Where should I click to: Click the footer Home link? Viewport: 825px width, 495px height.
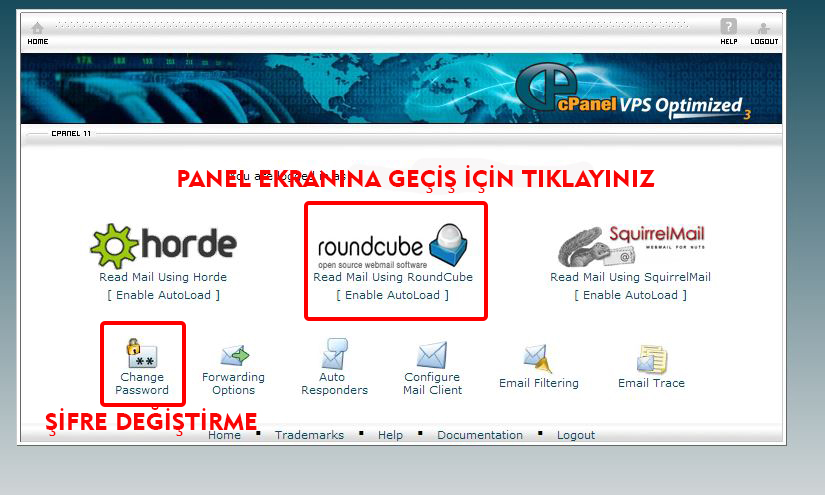[x=224, y=435]
